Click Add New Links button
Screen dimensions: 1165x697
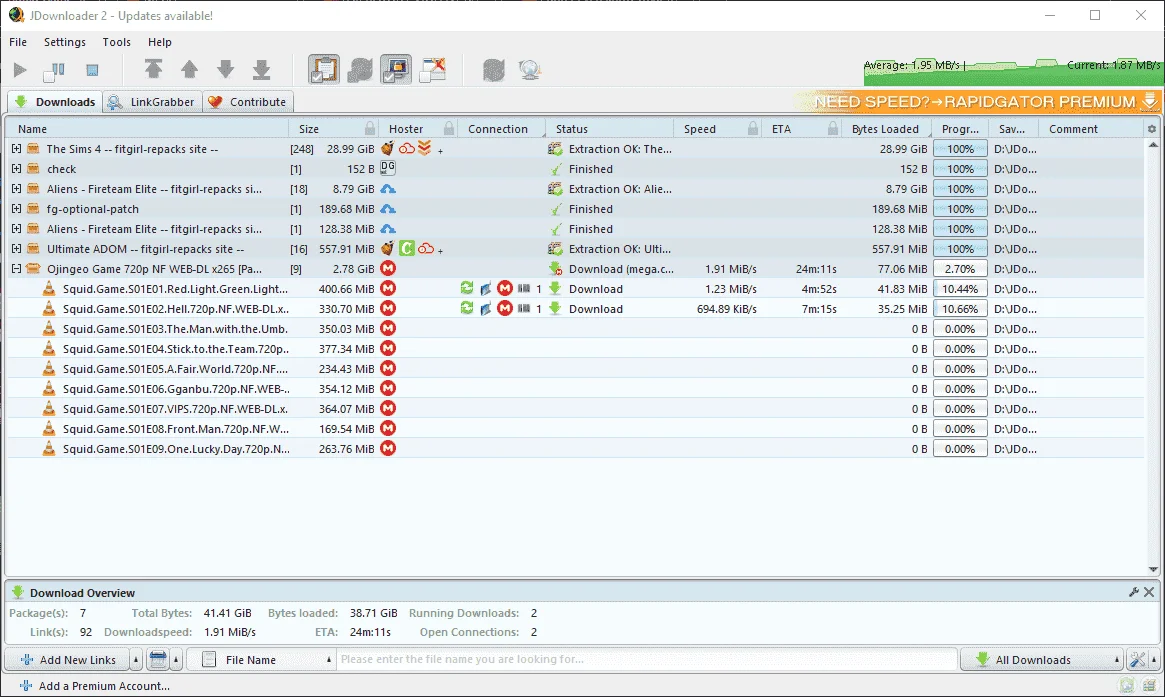[68, 659]
